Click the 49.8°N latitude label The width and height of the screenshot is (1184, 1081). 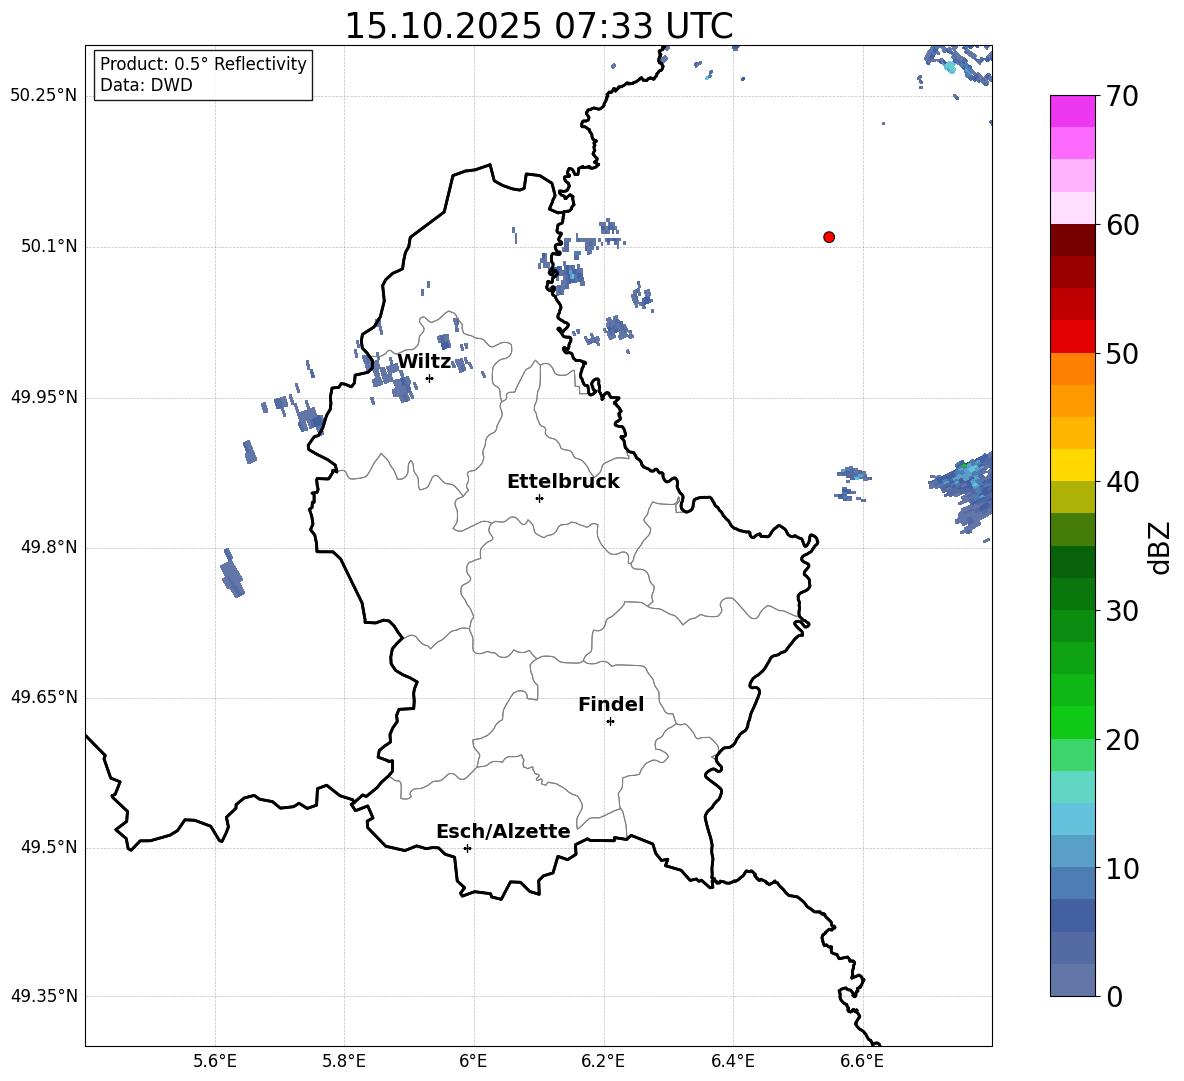49,547
